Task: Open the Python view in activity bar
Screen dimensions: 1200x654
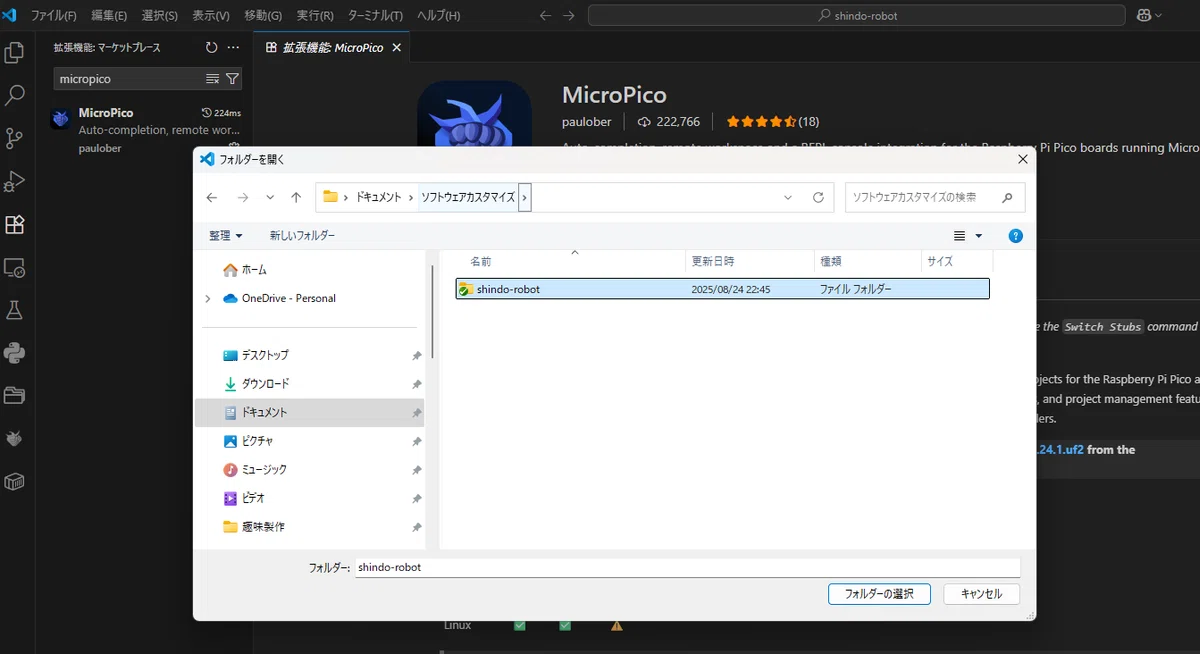Action: pyautogui.click(x=15, y=353)
